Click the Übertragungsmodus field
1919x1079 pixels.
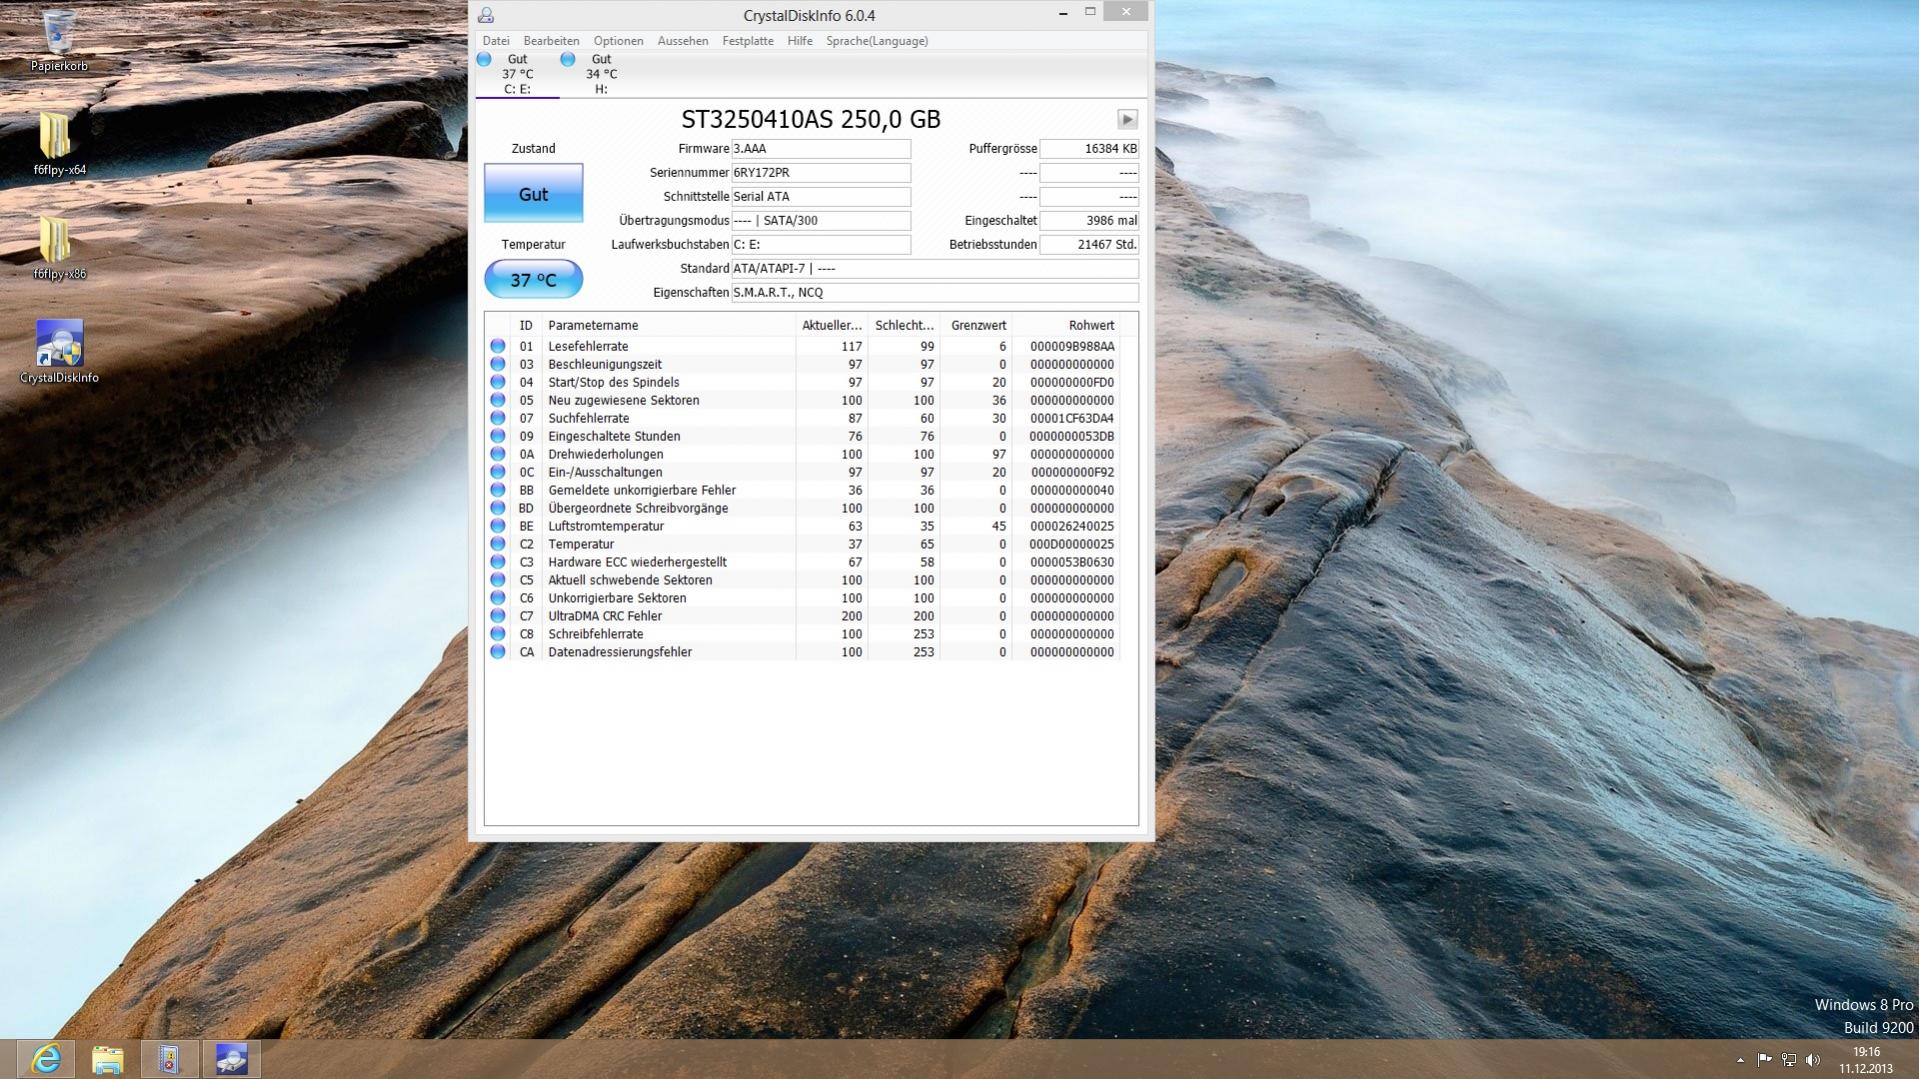coord(821,221)
